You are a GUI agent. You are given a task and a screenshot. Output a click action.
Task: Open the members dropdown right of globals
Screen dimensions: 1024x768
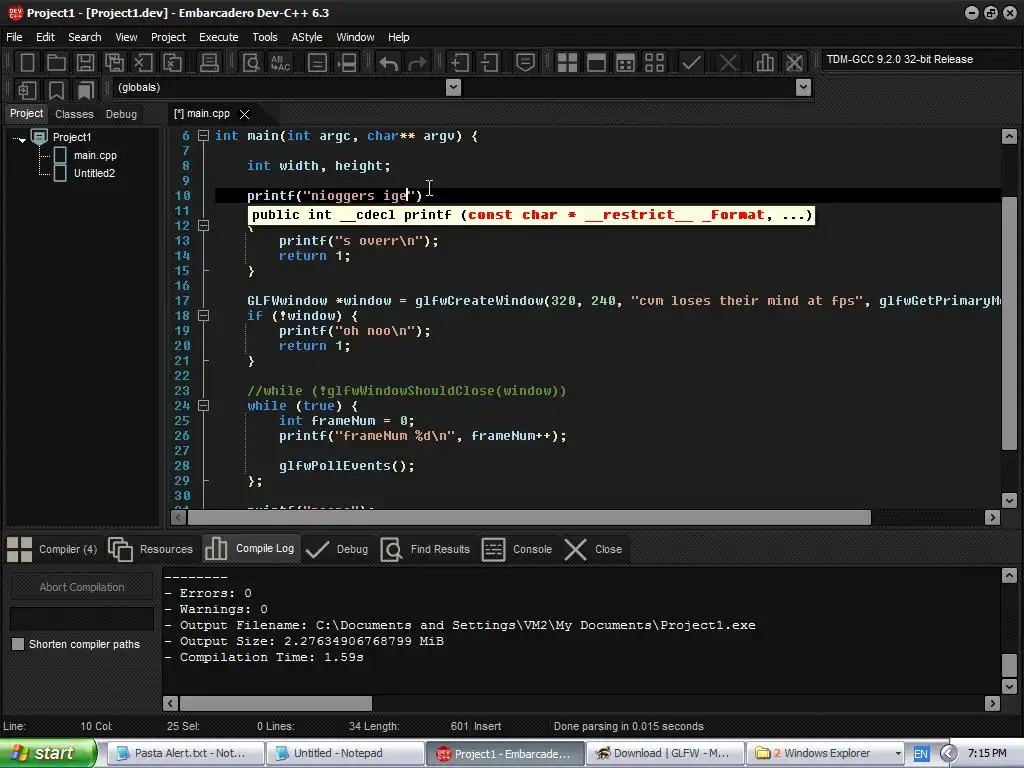point(804,87)
